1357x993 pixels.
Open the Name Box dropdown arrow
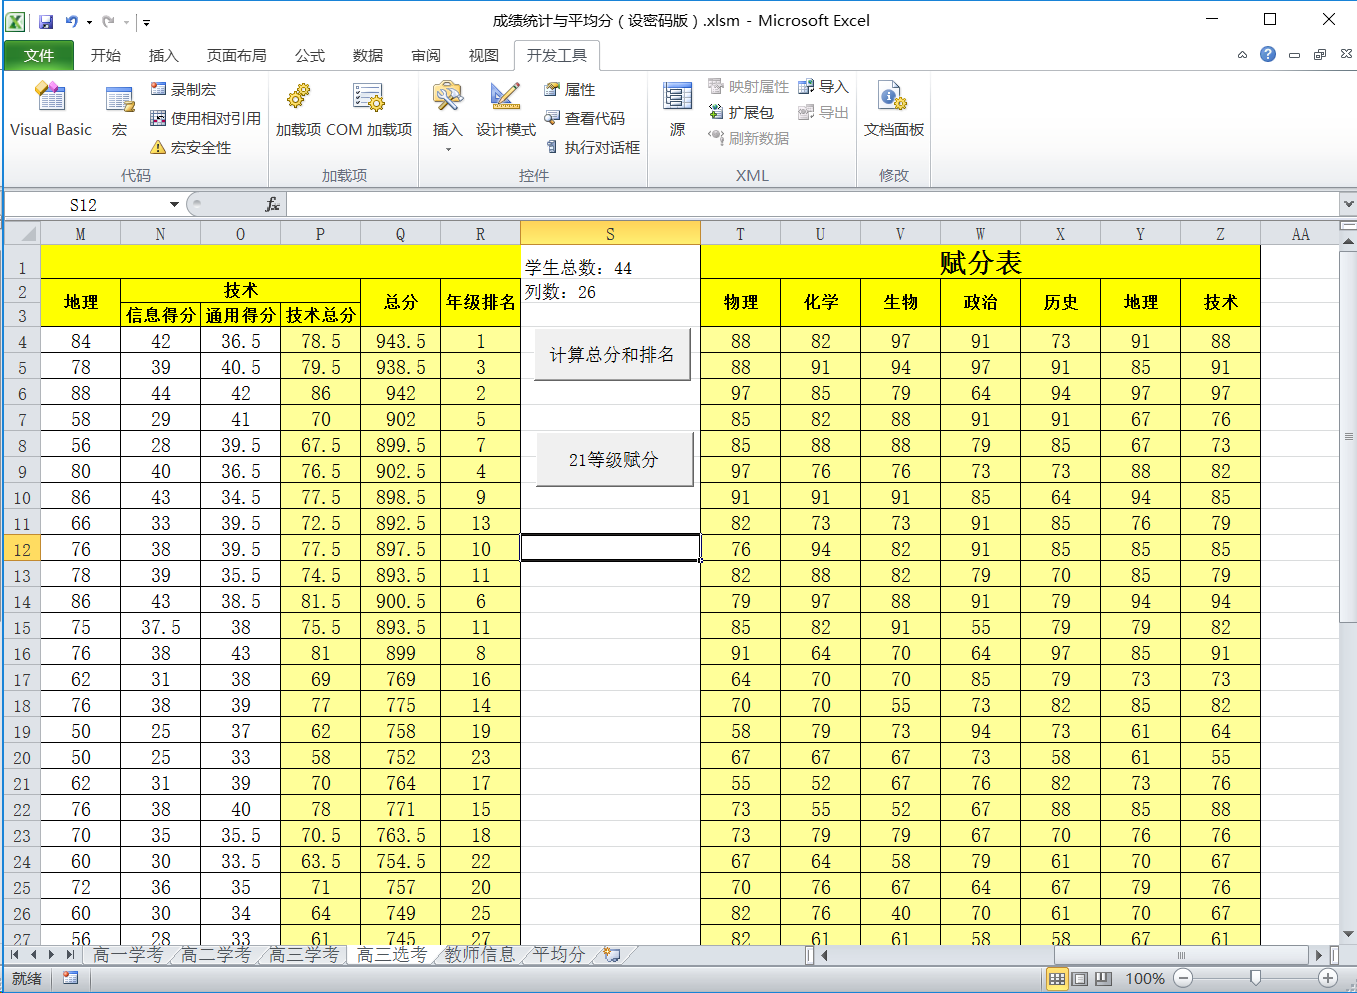174,204
